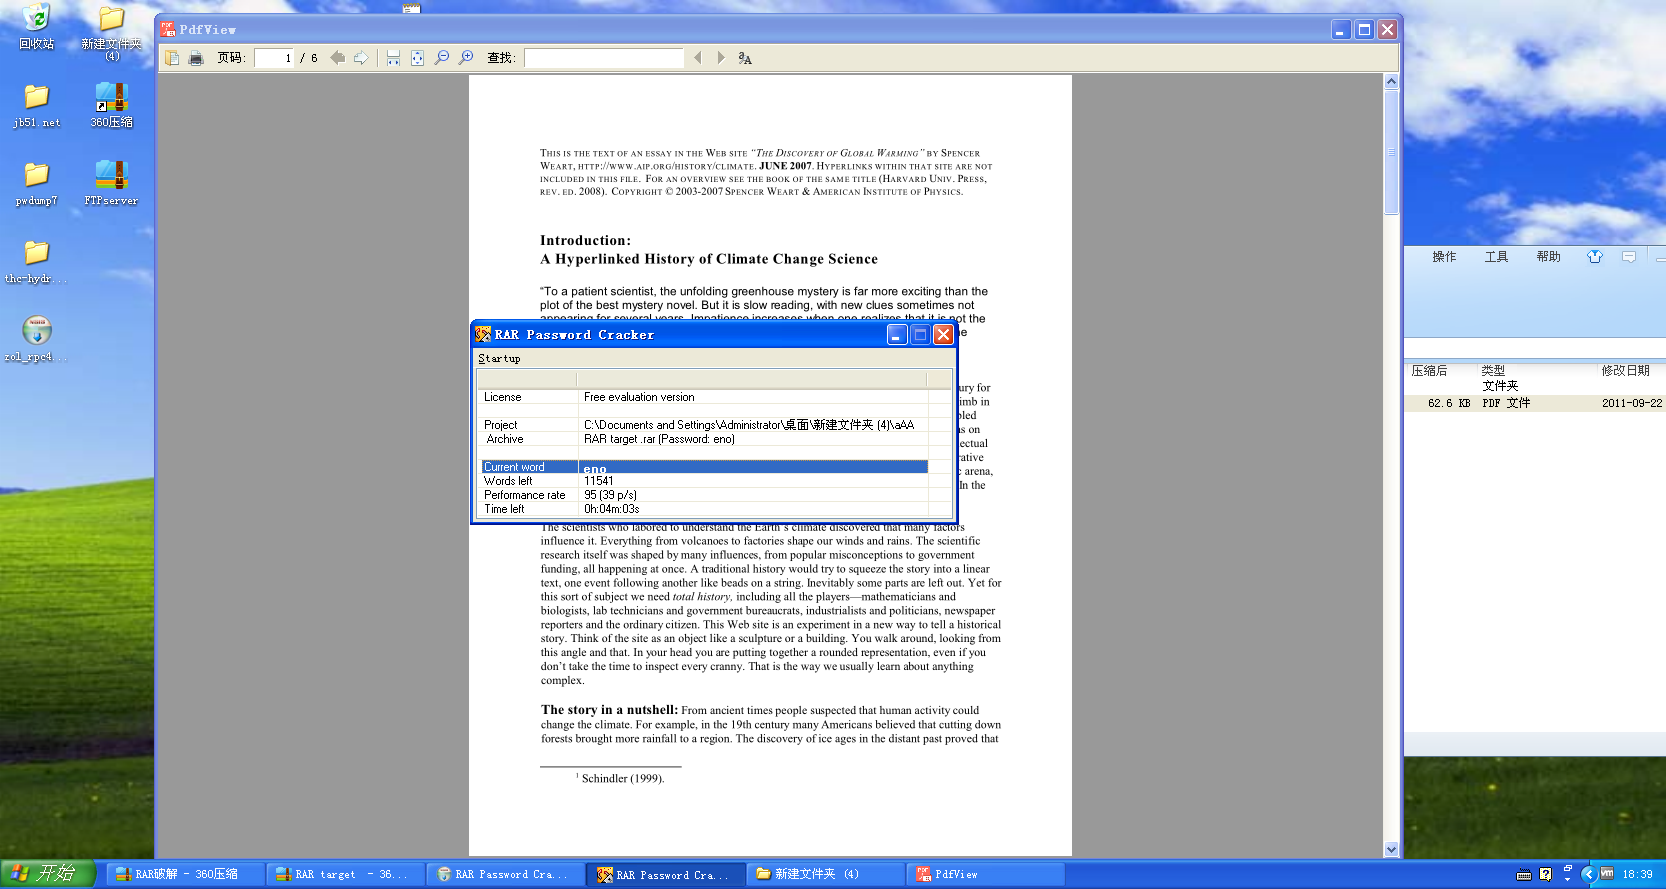
Task: Click the Time left row
Action: (x=704, y=509)
